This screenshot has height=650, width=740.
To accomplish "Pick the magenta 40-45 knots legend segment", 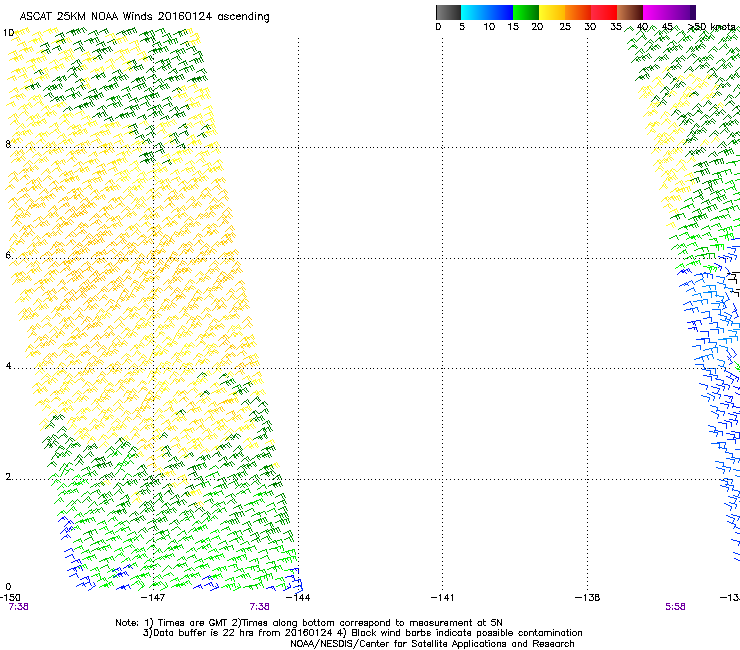I will pyautogui.click(x=656, y=12).
